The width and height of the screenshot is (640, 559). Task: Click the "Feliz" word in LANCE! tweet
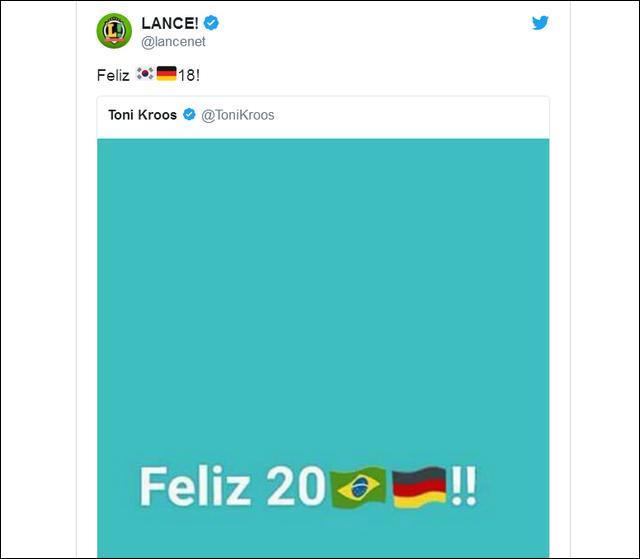click(x=113, y=75)
